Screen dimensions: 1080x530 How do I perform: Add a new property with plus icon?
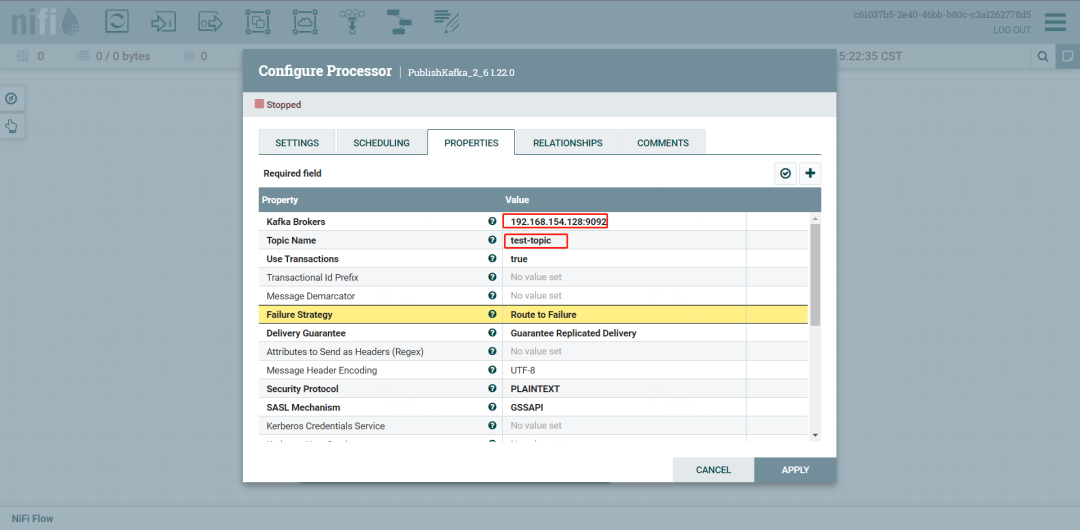810,174
